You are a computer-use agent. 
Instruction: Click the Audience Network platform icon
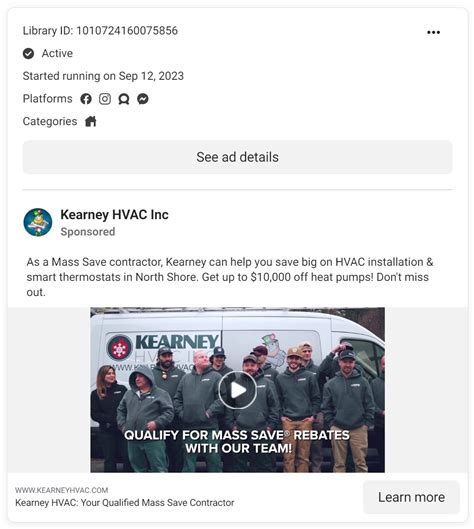124,99
